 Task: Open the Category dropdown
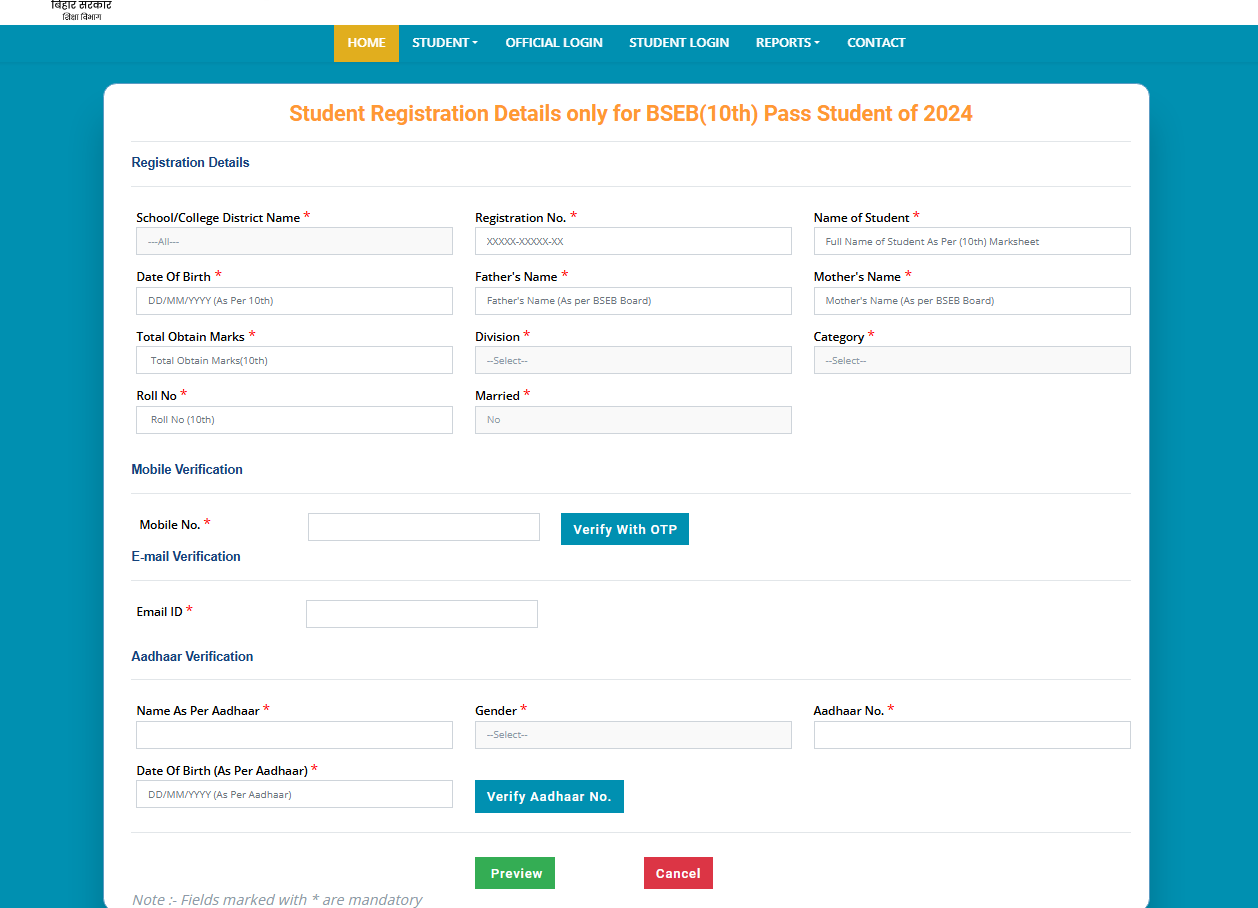(972, 360)
